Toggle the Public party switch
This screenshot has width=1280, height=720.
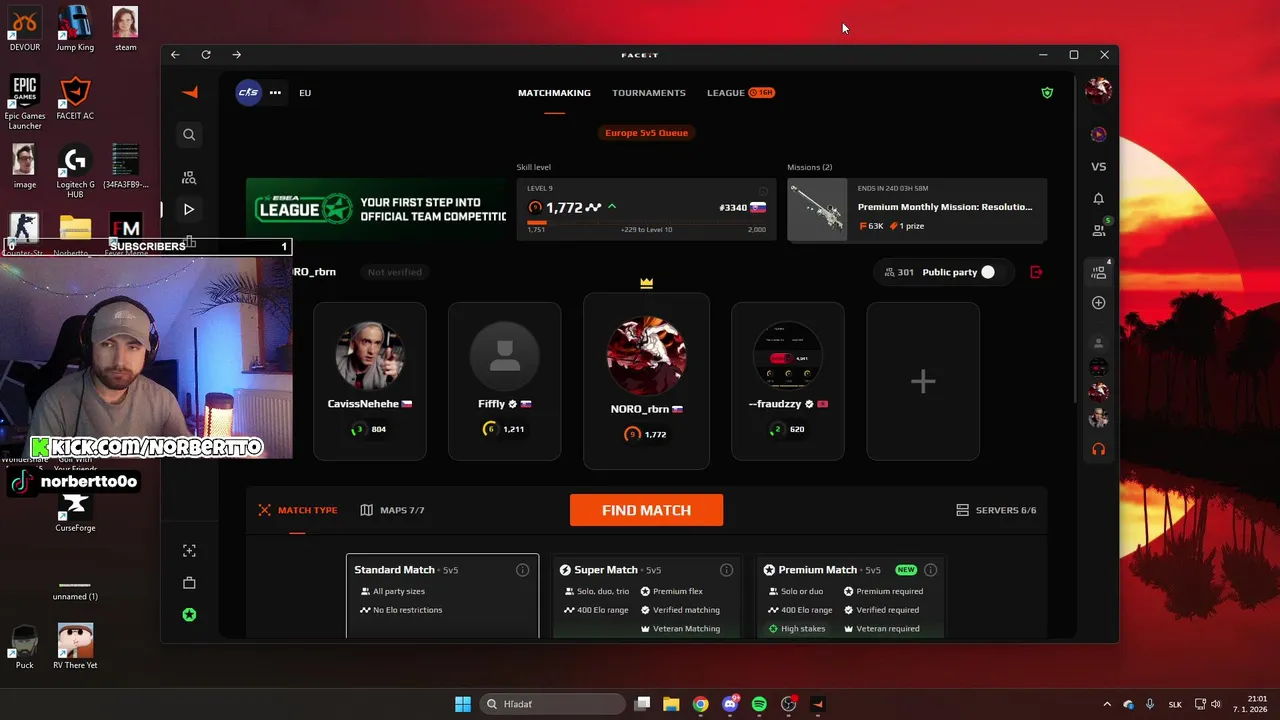(x=988, y=272)
